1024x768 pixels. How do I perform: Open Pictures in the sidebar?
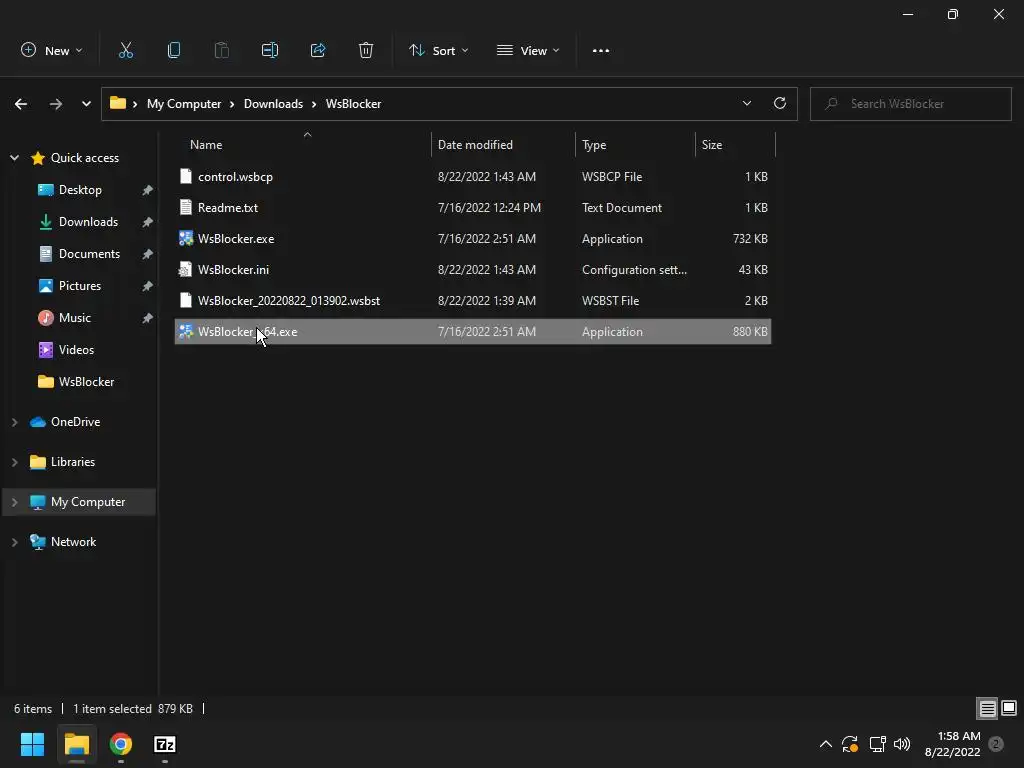[x=80, y=286]
